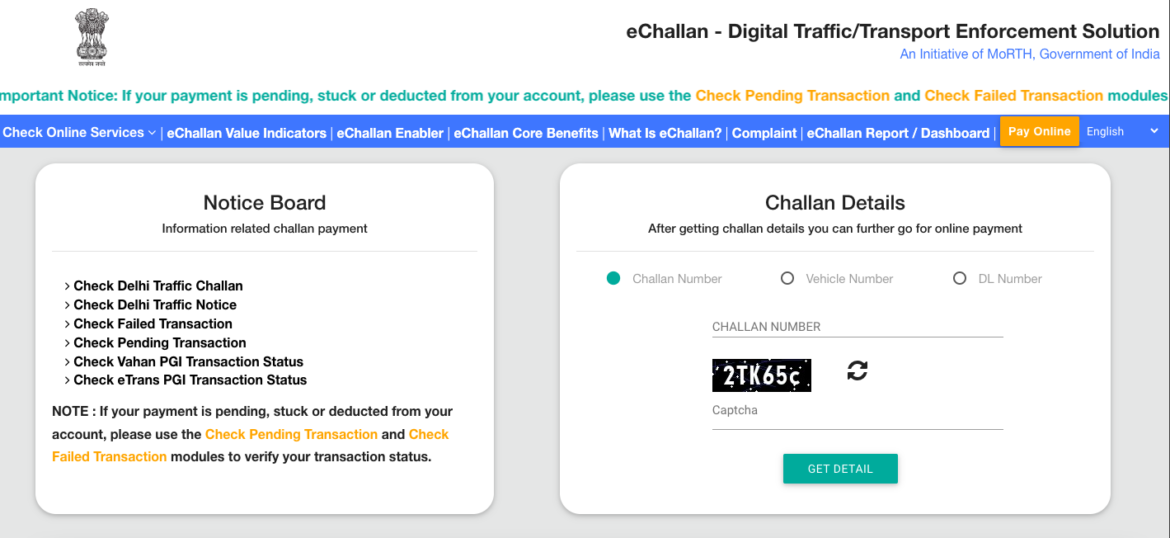Image resolution: width=1170 pixels, height=538 pixels.
Task: Select the Vehicle Number radio option
Action: click(787, 278)
